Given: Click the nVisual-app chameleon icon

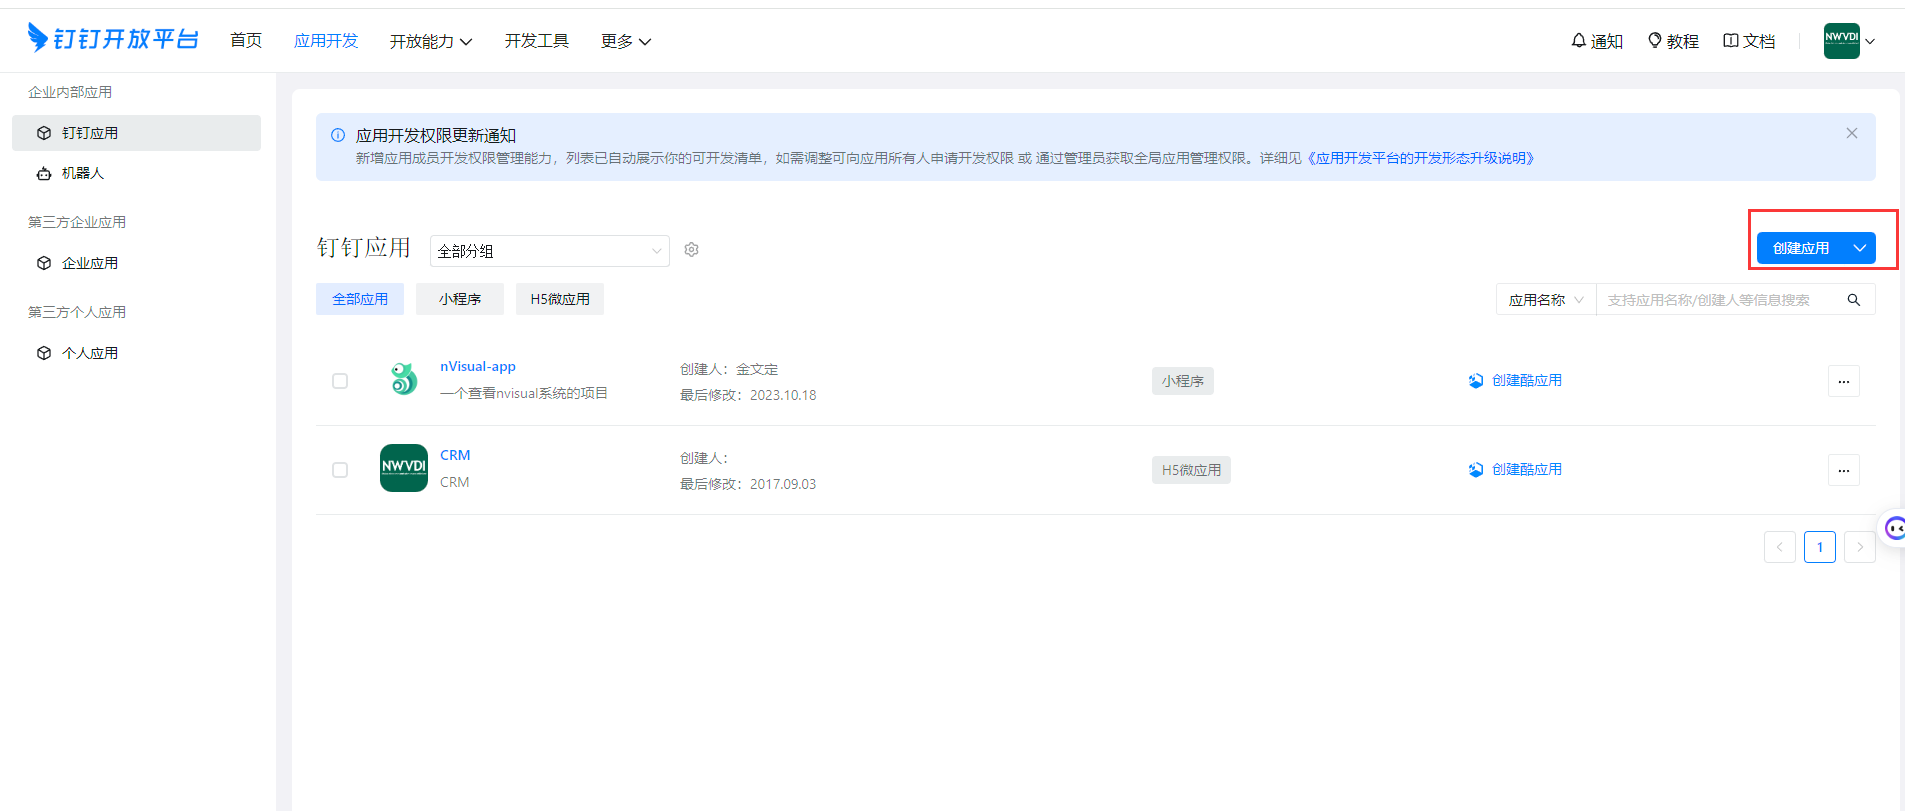Looking at the screenshot, I should pyautogui.click(x=404, y=379).
